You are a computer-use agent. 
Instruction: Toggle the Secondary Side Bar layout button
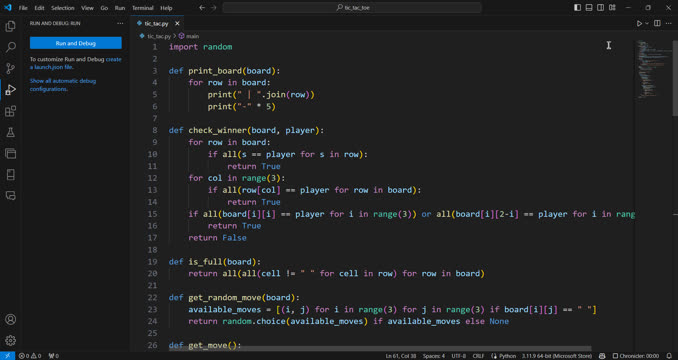pos(601,8)
